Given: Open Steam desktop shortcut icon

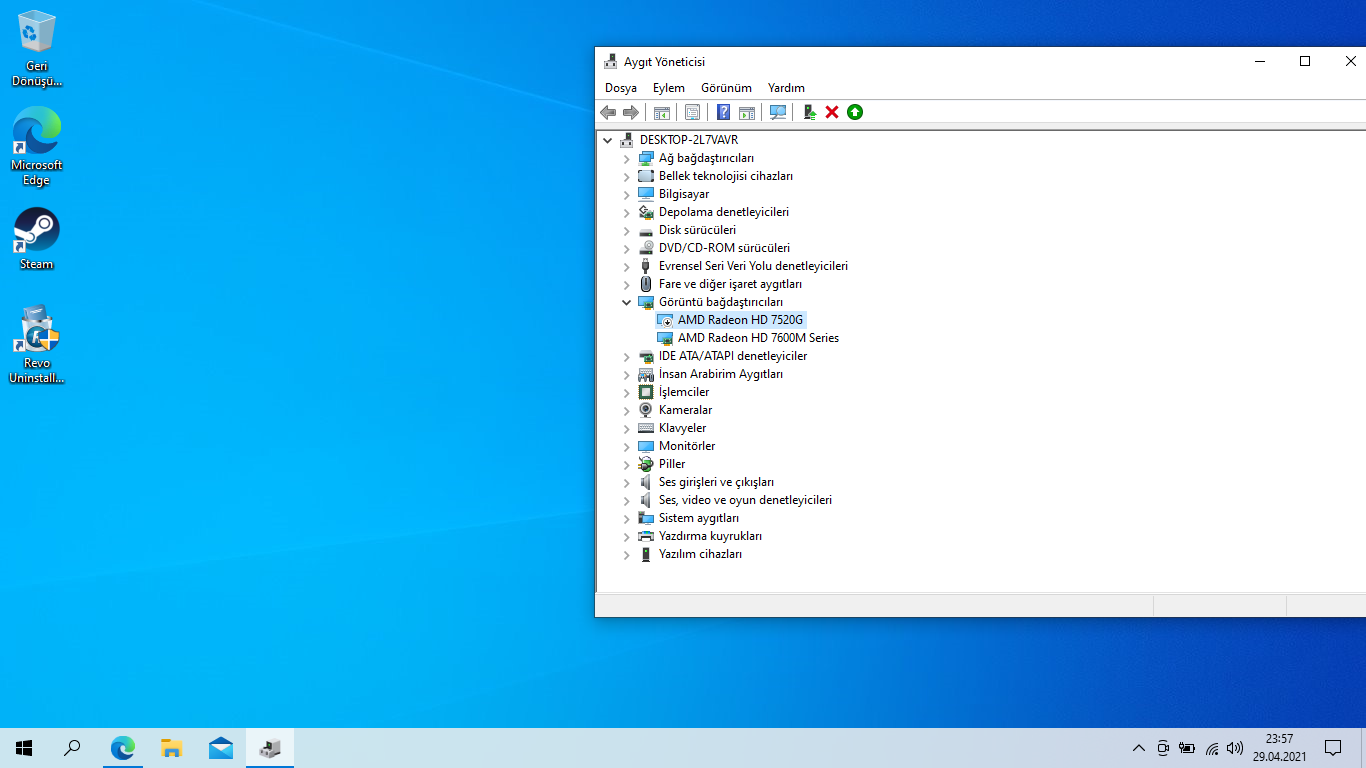Looking at the screenshot, I should [x=37, y=238].
